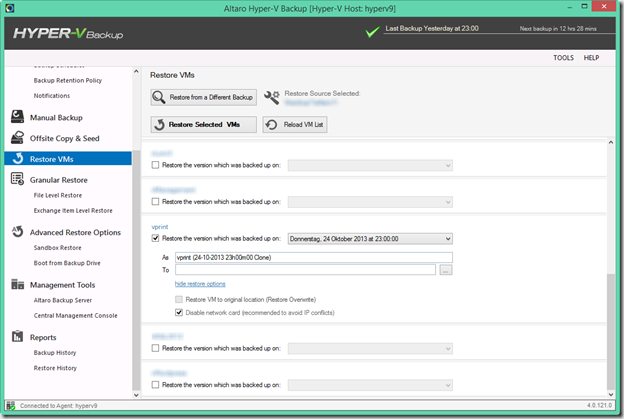
Task: Click the Manual Backup icon in sidebar
Action: pos(18,117)
